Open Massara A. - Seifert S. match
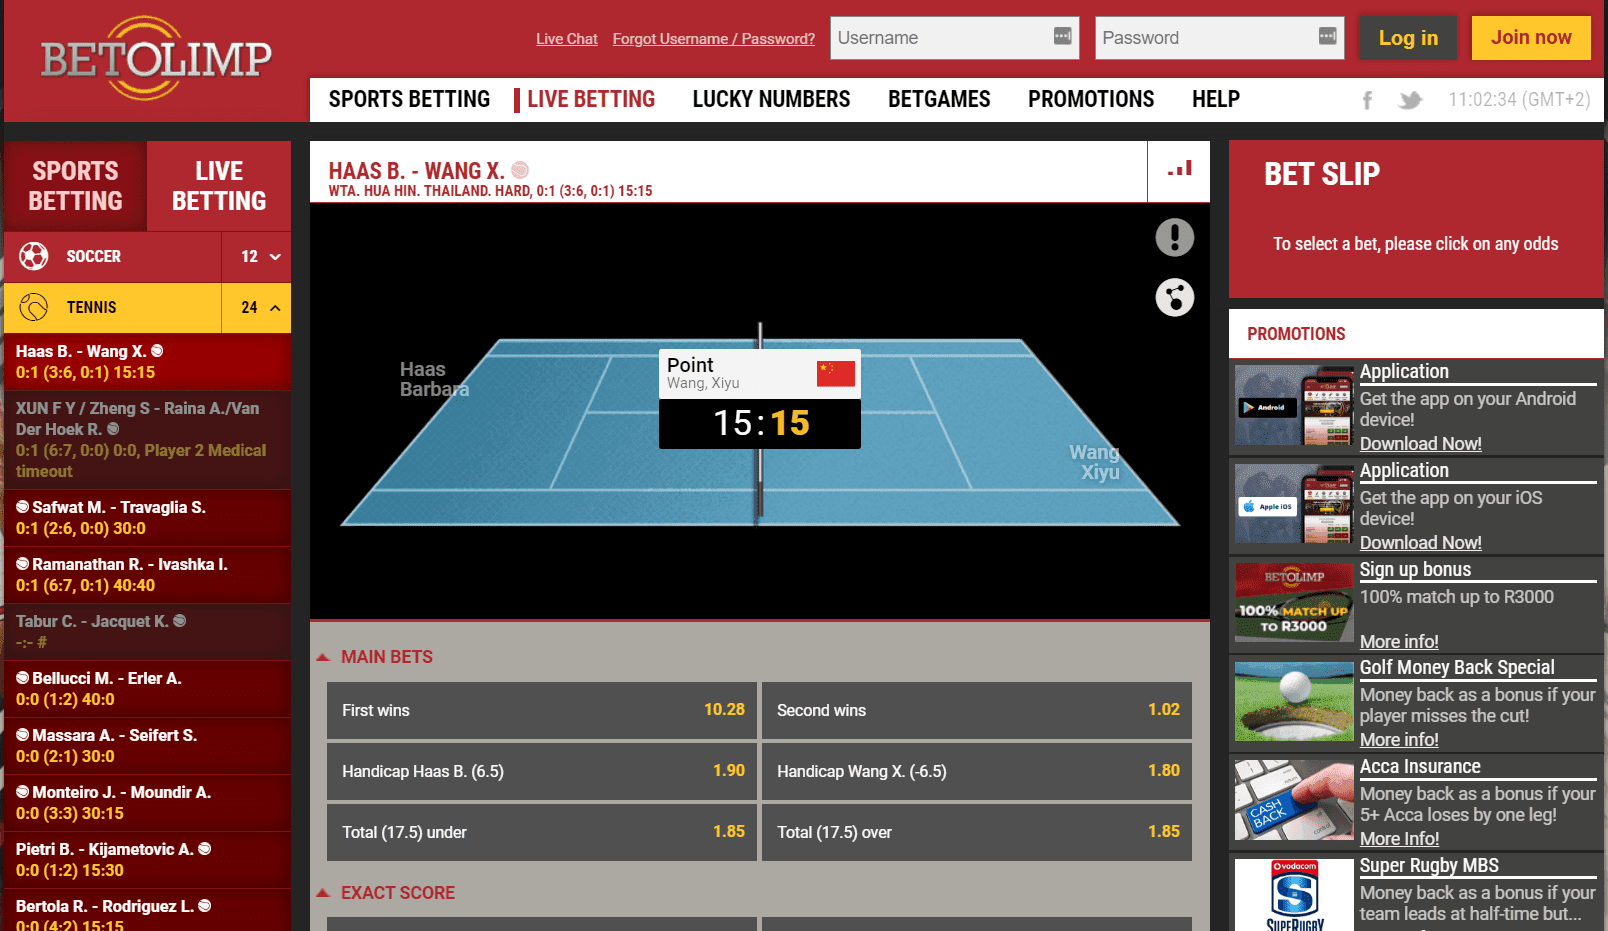This screenshot has height=931, width=1608. (x=147, y=746)
